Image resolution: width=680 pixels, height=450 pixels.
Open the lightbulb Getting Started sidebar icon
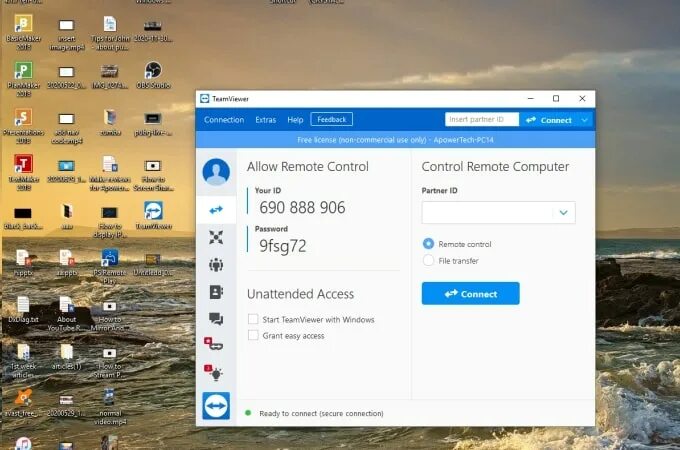(214, 372)
